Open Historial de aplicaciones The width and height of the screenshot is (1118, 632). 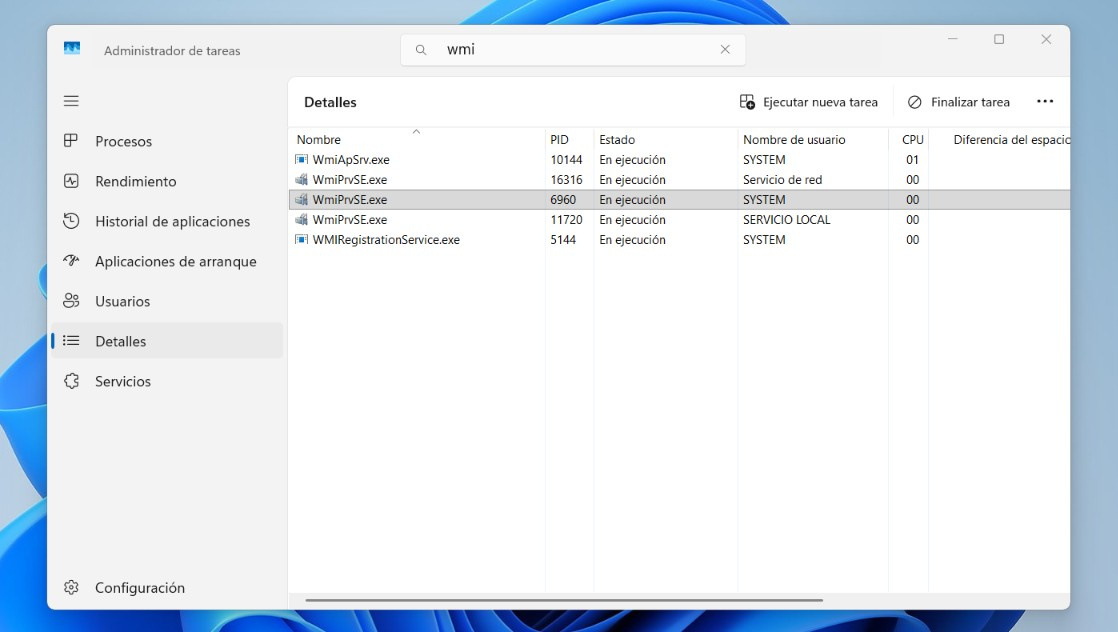tap(167, 221)
